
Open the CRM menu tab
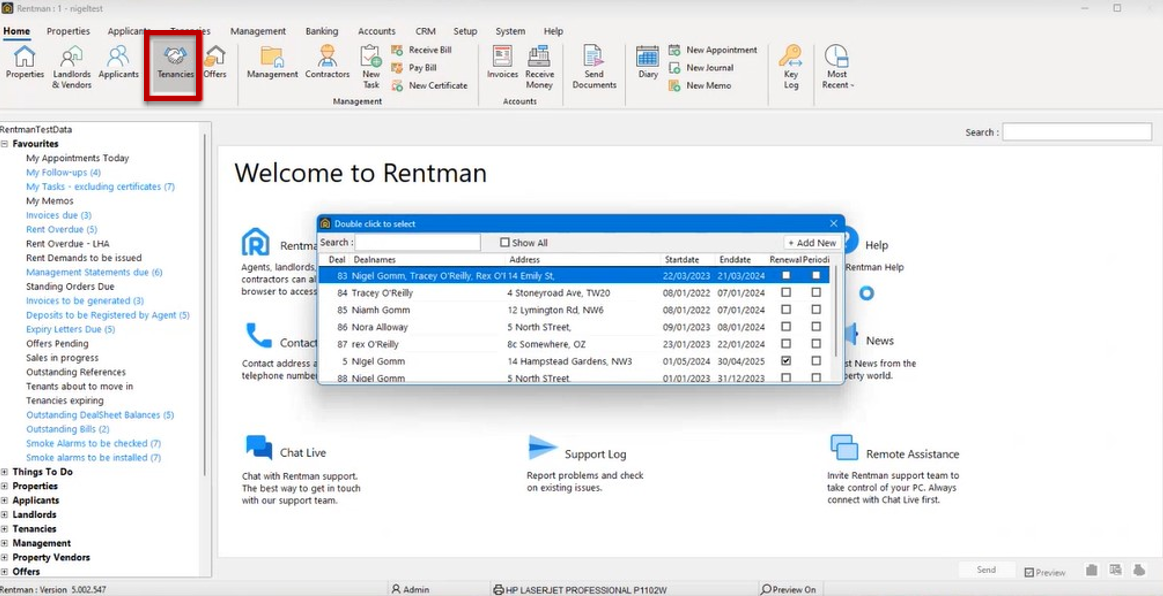pyautogui.click(x=425, y=31)
